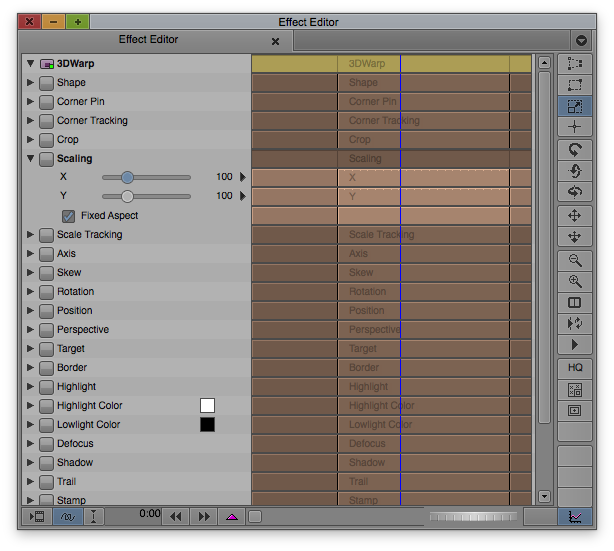The image size is (614, 551).
Task: Expand the Scale Tracking parameters
Action: [30, 234]
